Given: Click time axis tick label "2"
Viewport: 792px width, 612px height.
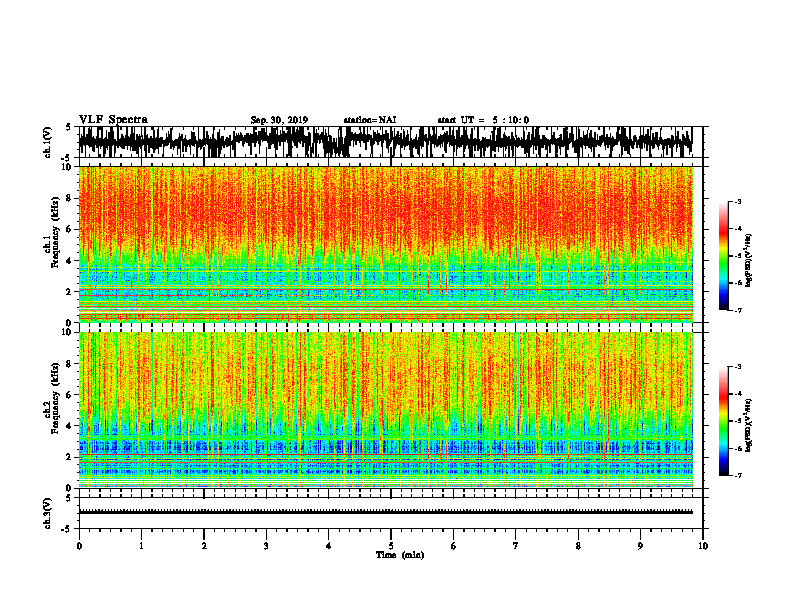Looking at the screenshot, I should coord(204,546).
